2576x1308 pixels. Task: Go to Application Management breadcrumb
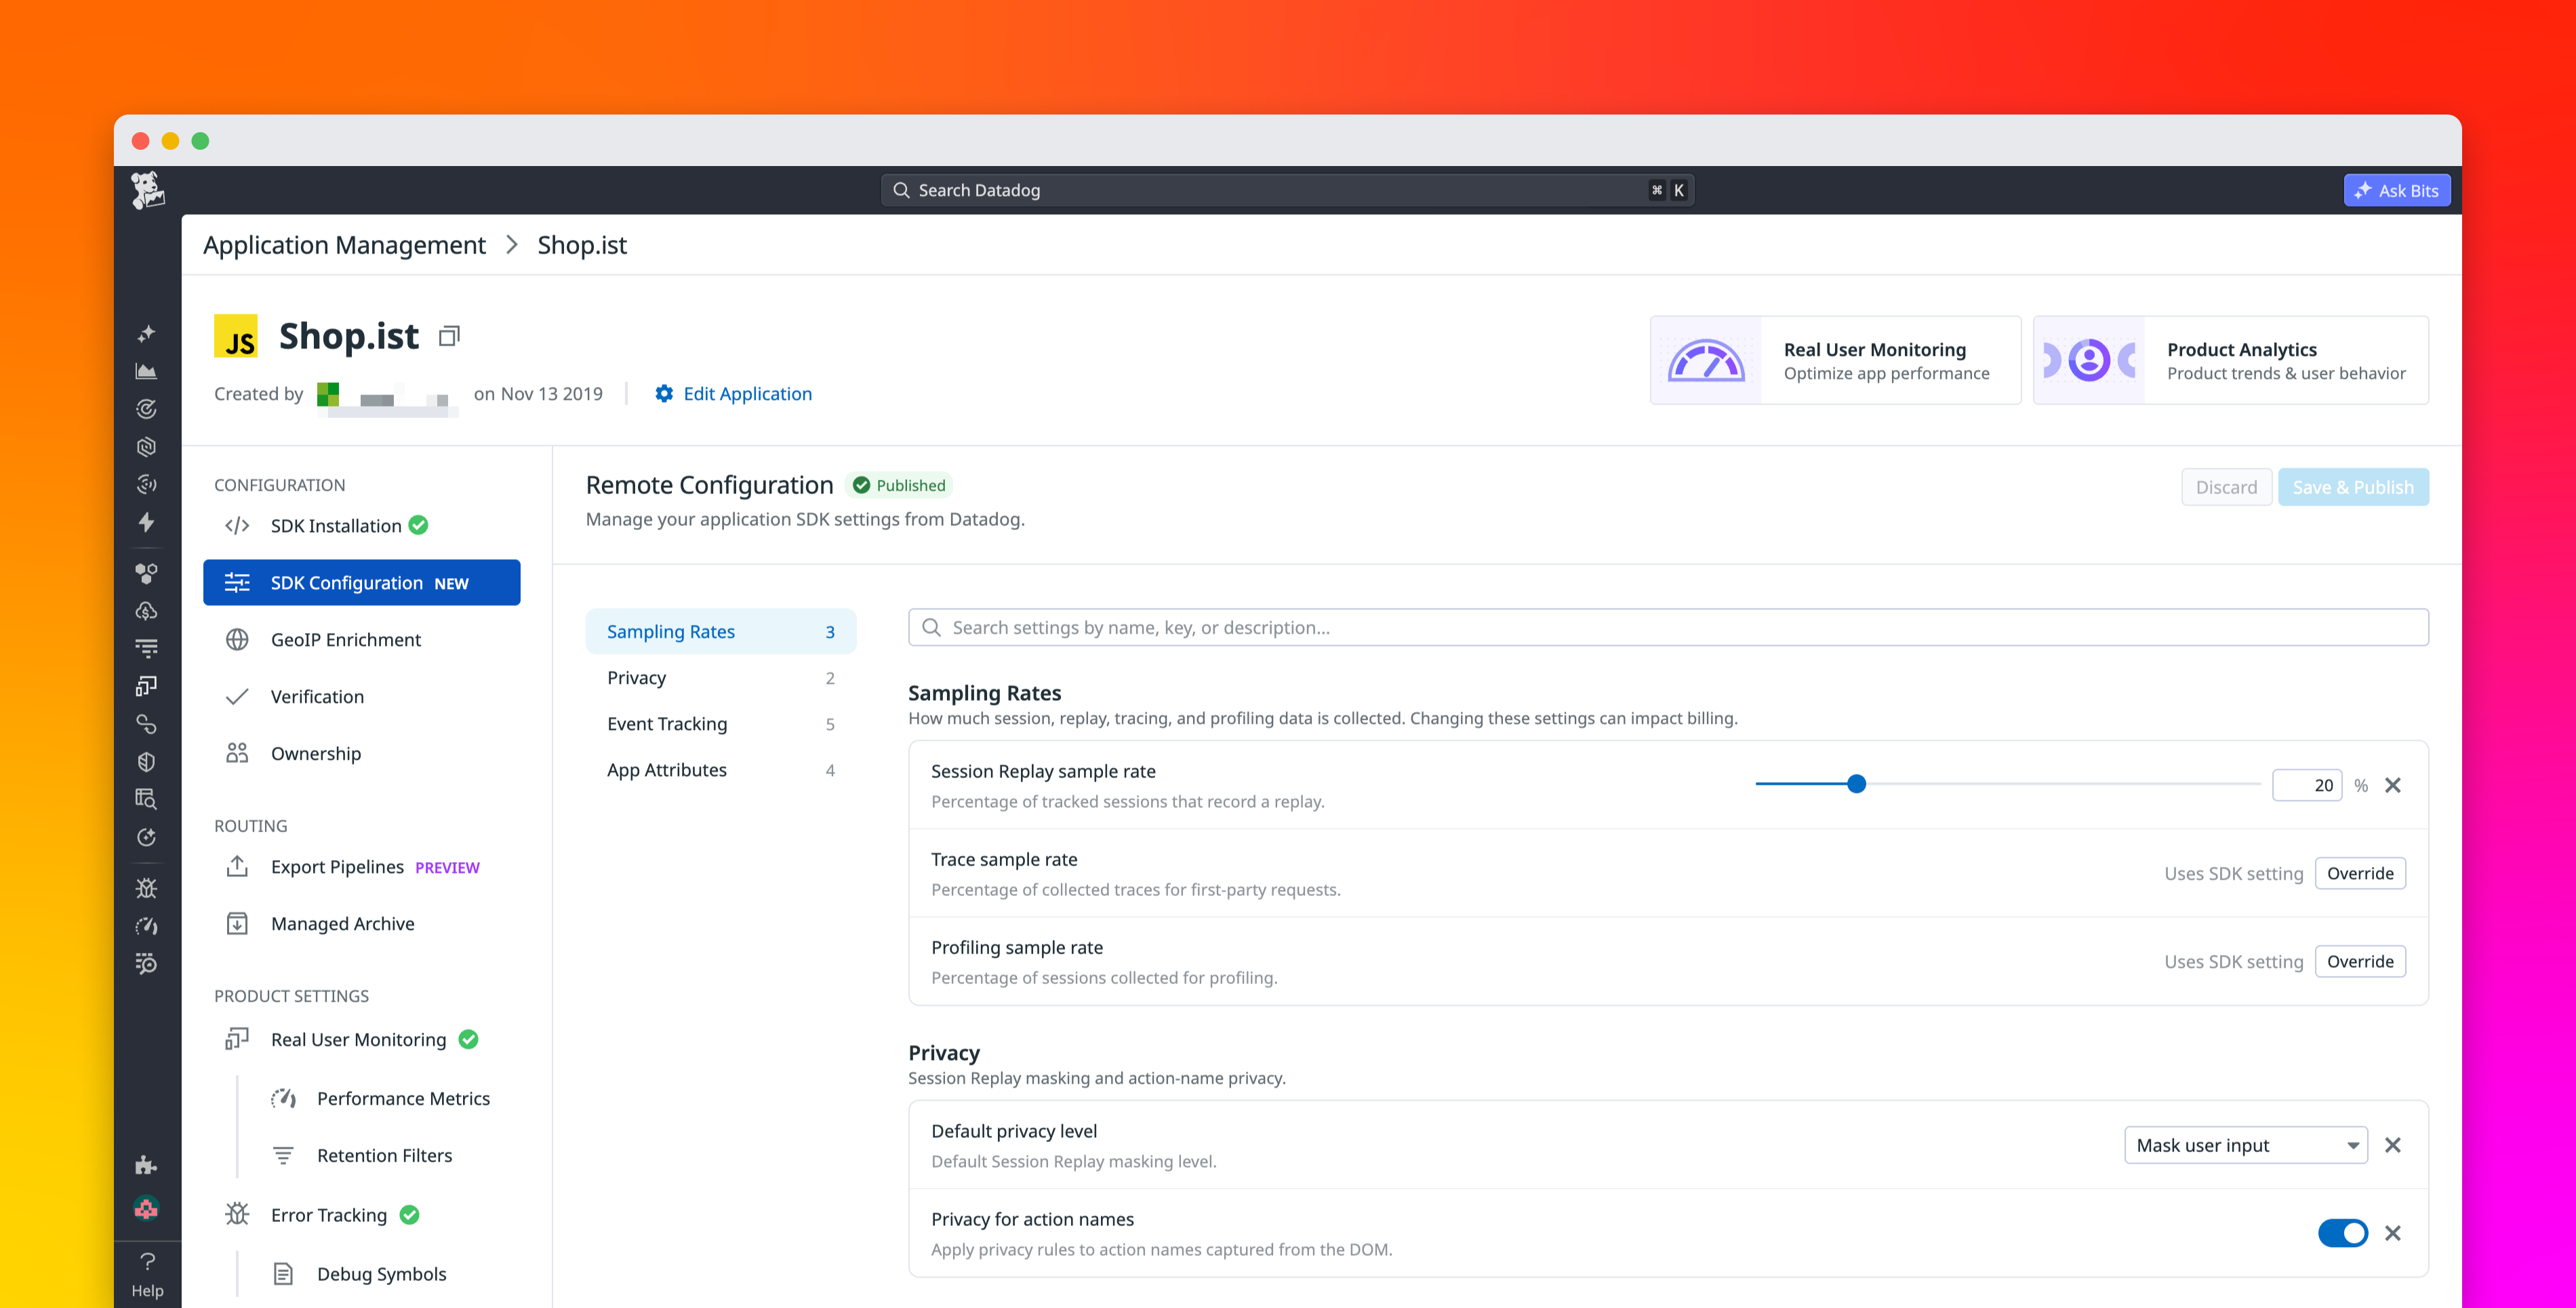click(344, 245)
